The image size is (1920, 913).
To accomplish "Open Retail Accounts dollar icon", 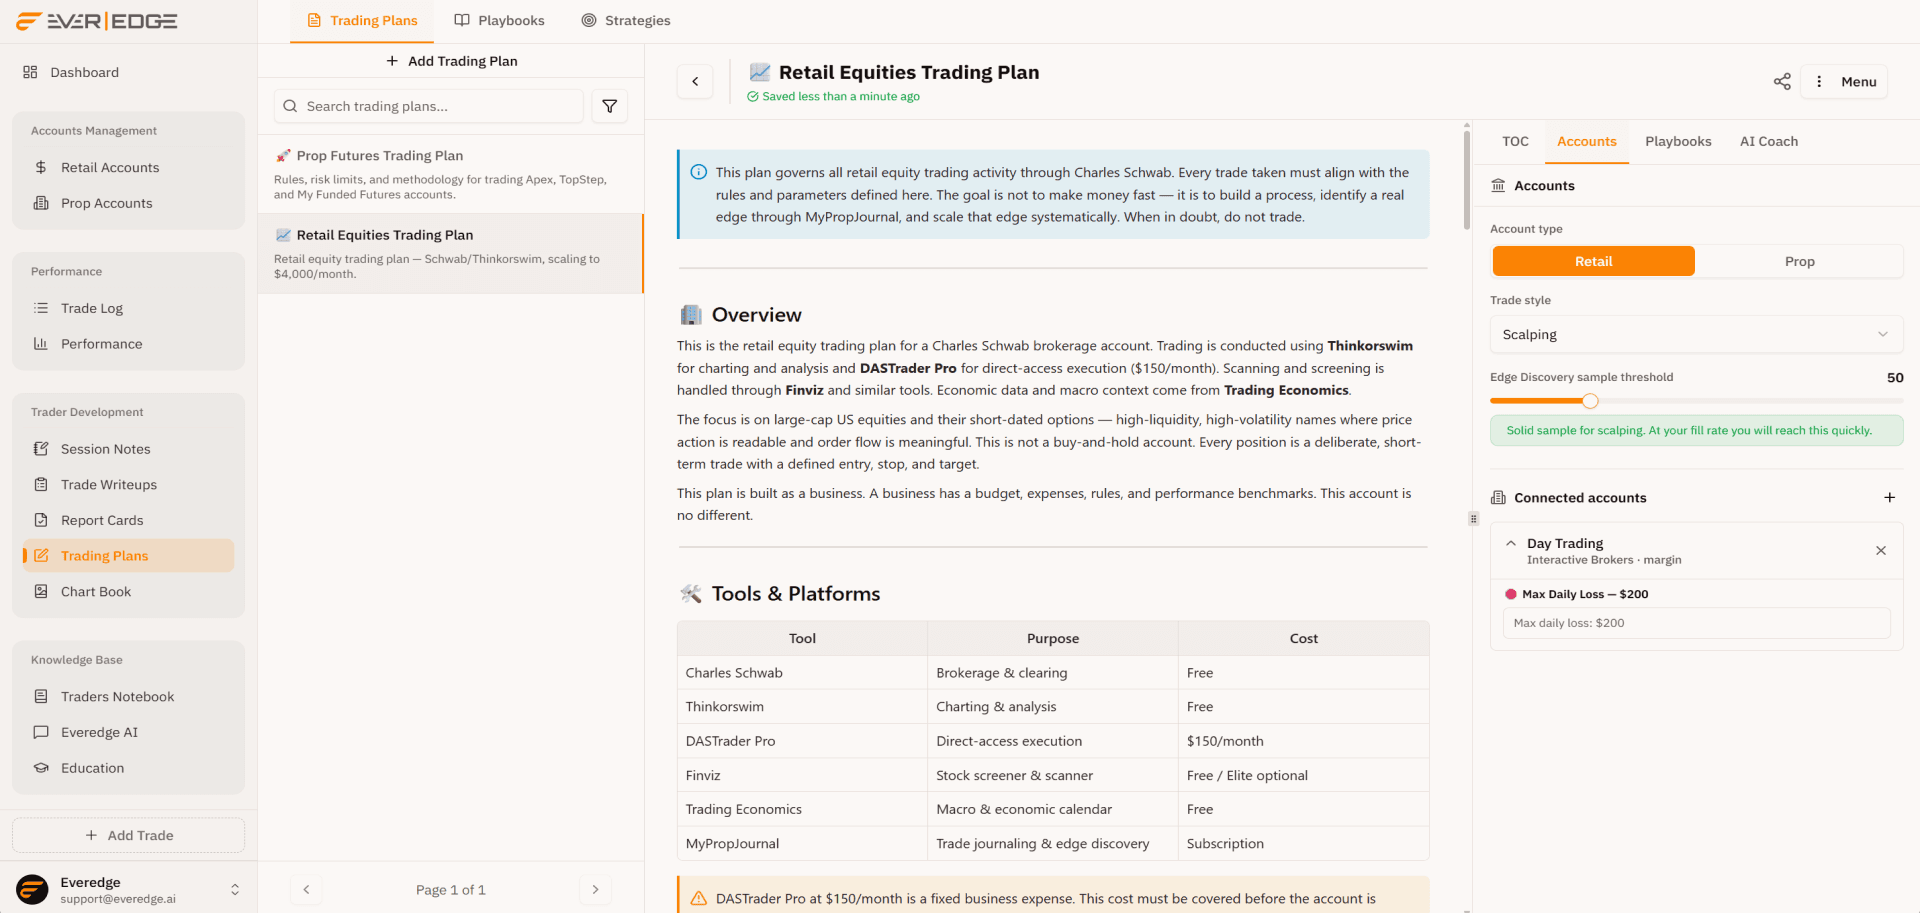I will [41, 167].
